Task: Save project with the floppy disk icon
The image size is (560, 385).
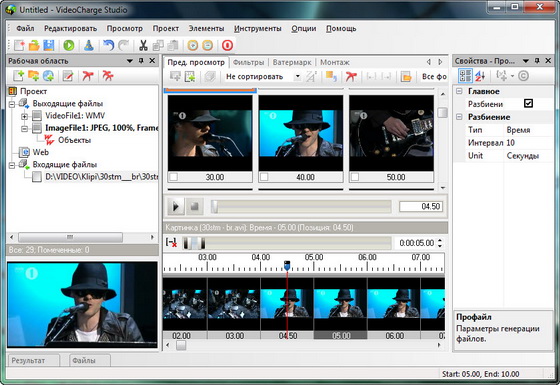Action: 49,45
